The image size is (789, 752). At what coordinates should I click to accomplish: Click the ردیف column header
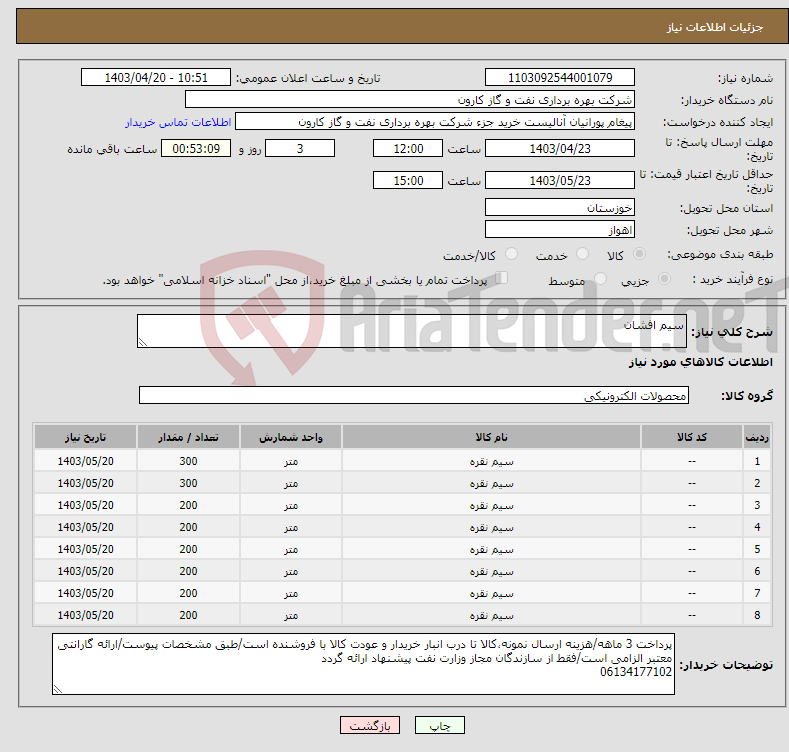pos(757,437)
